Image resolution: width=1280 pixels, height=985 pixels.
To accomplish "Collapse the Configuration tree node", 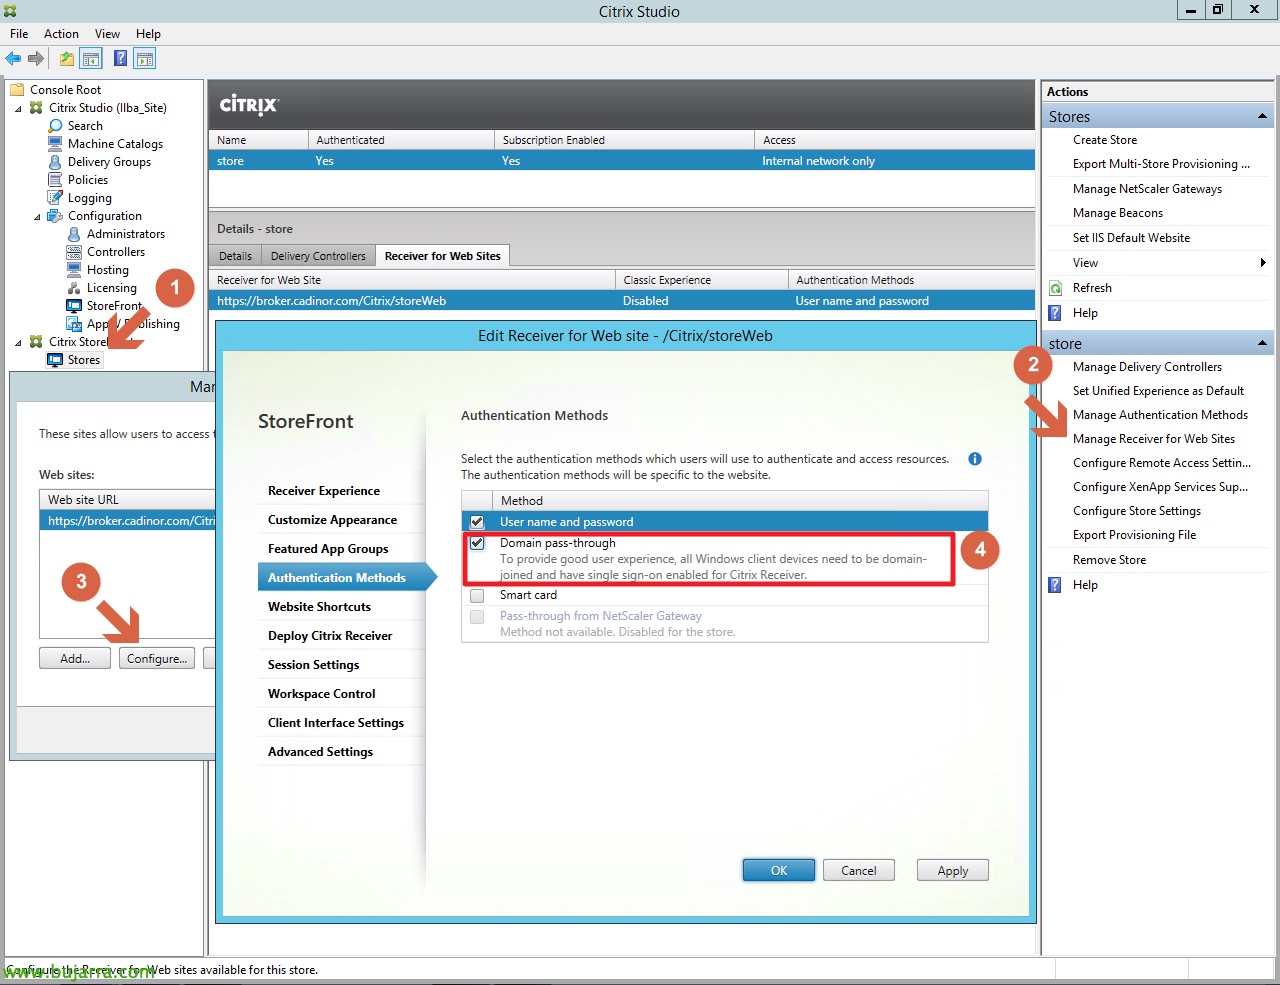I will click(x=37, y=217).
